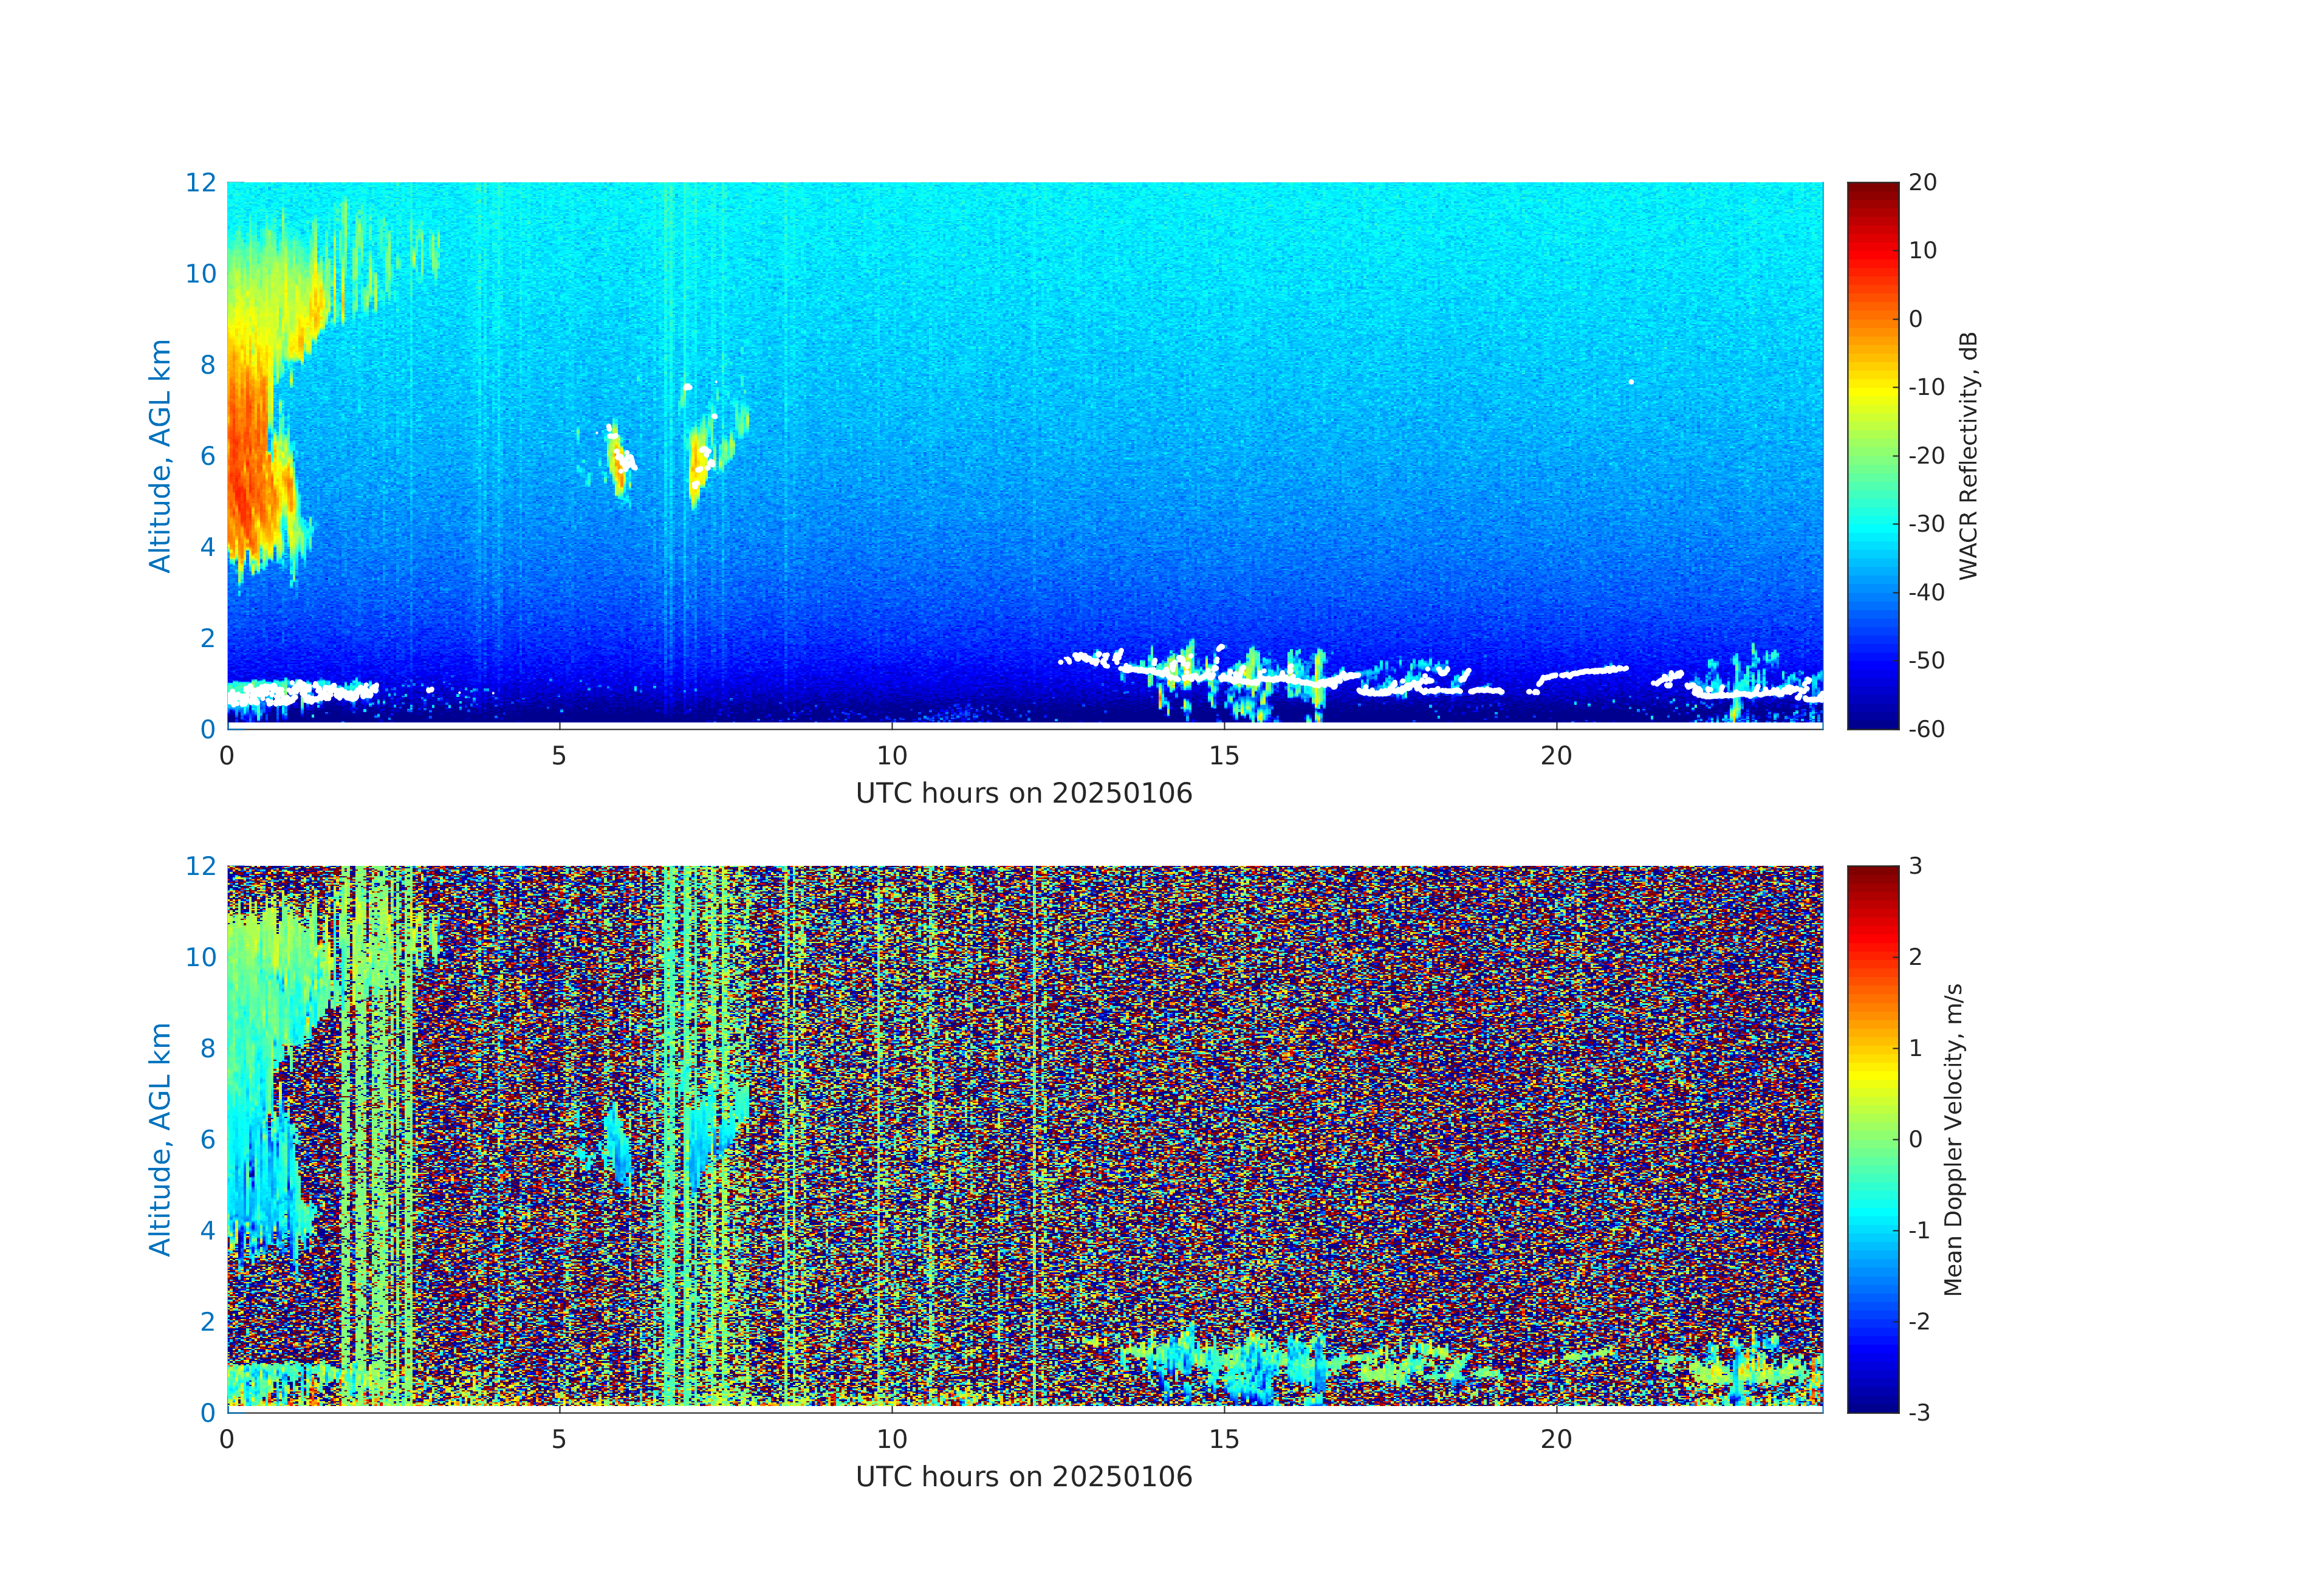
Task: Click the lower plot's 'UTC hours on 20250106' label
Action: [x=1024, y=1477]
